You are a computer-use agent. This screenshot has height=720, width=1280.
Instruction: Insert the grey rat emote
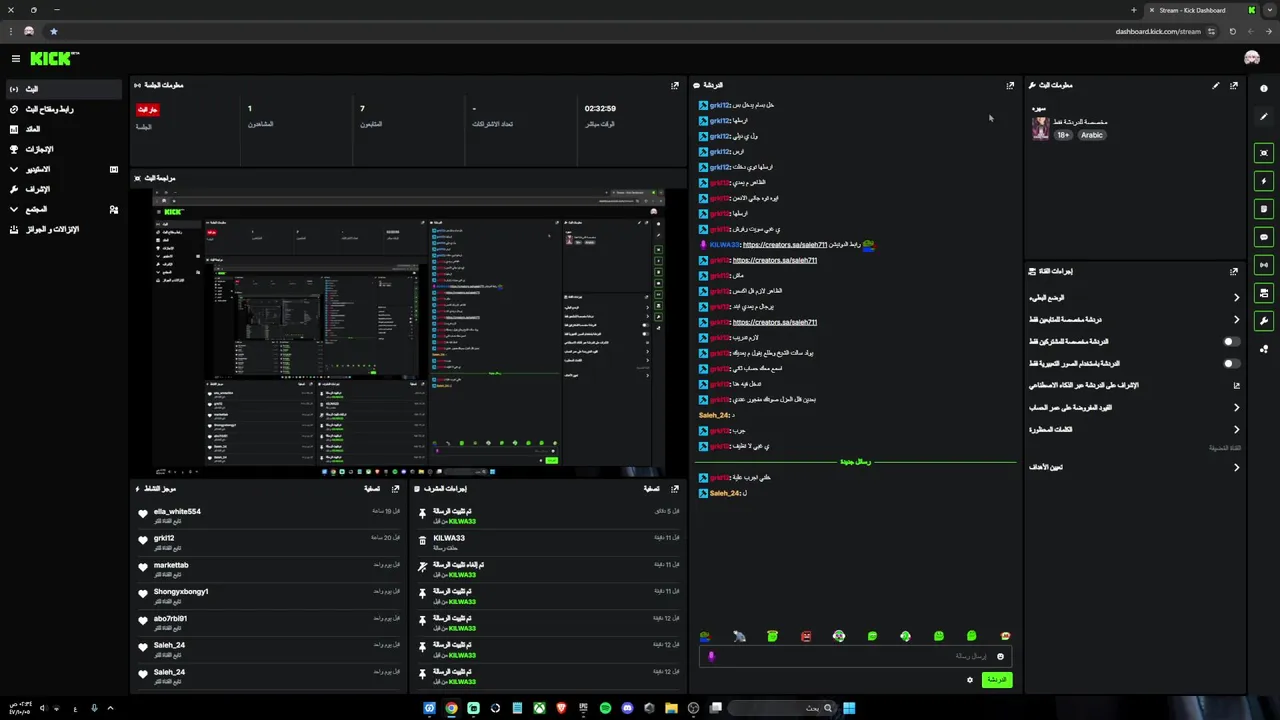(739, 636)
